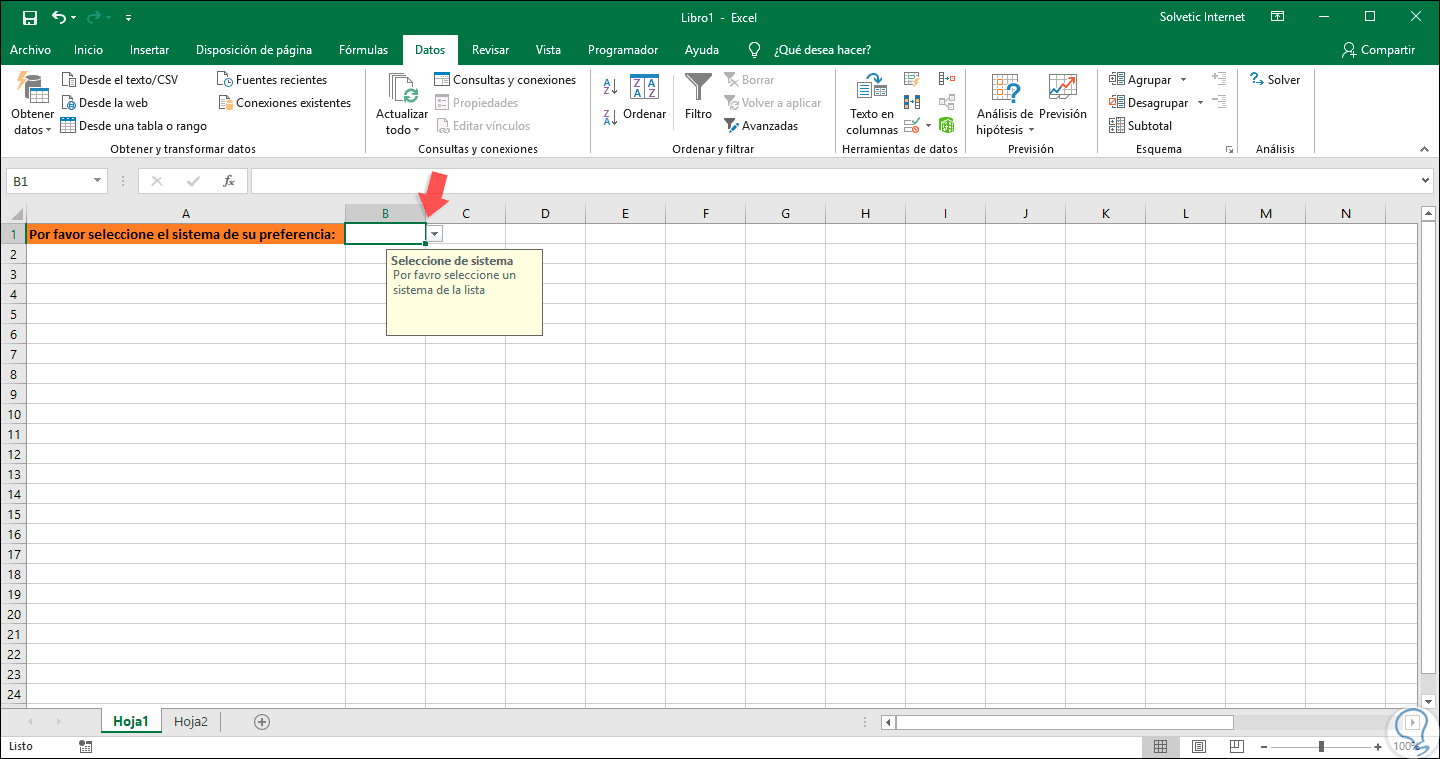Save the workbook from the quick access toolbar
Viewport: 1440px width, 759px height.
coord(29,17)
